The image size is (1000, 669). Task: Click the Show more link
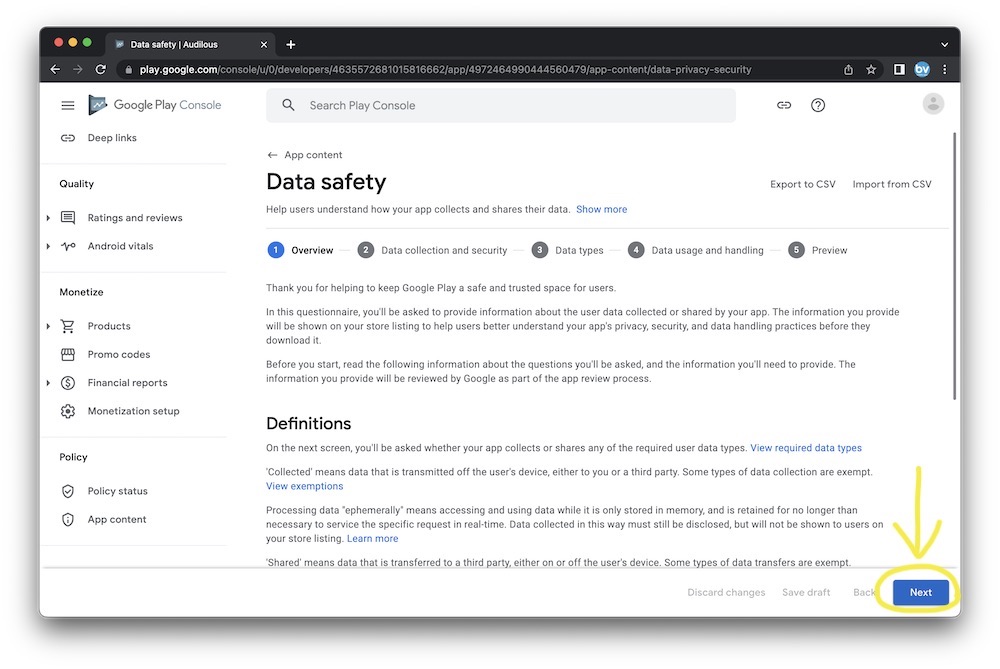[x=601, y=209]
